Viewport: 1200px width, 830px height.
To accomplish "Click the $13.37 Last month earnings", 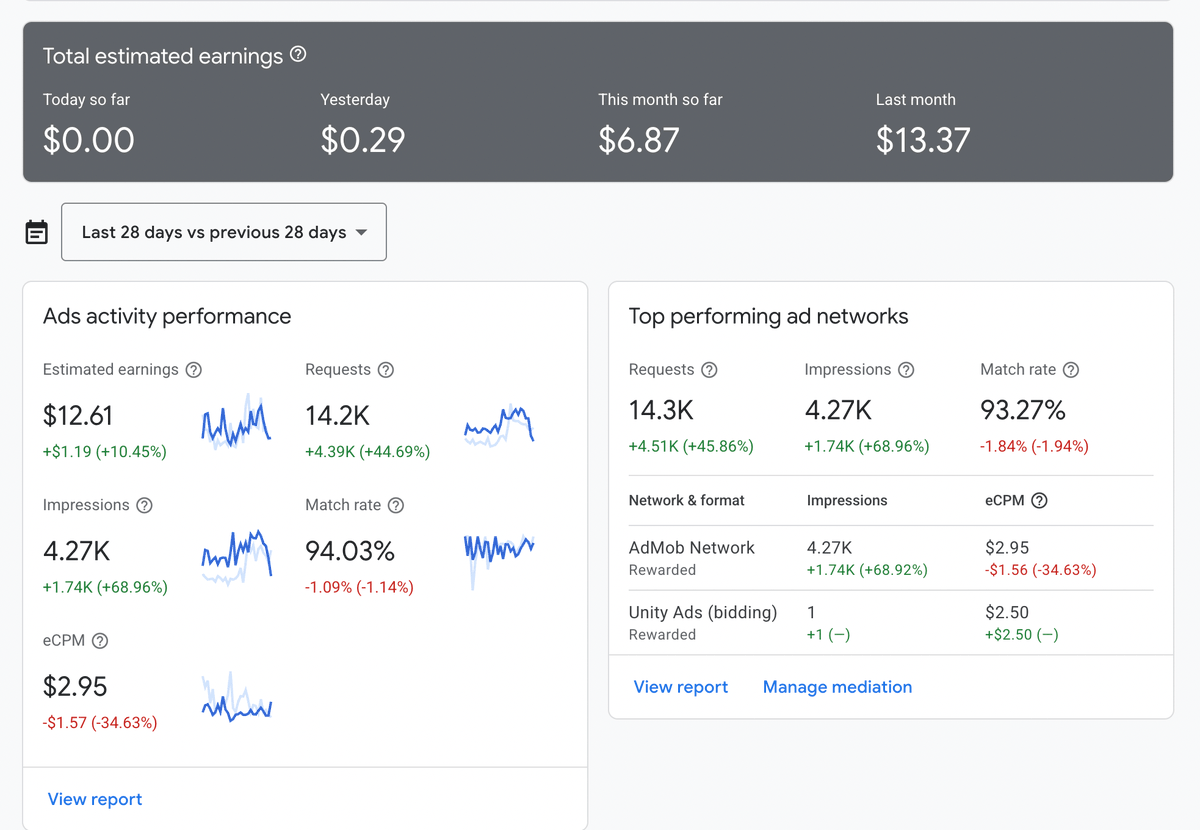I will coord(923,140).
